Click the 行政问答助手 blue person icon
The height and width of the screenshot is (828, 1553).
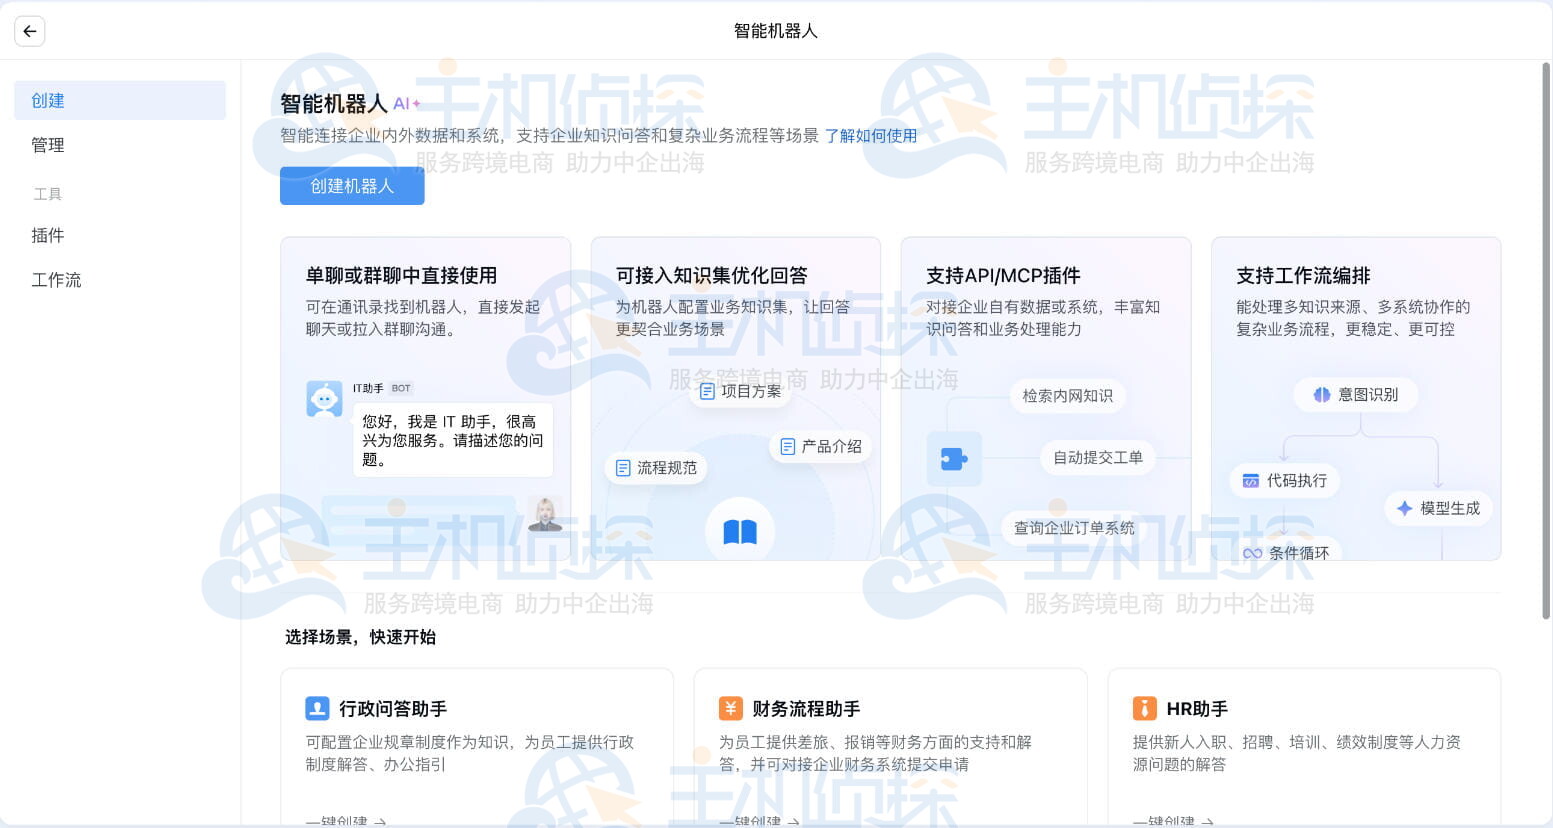tap(317, 708)
